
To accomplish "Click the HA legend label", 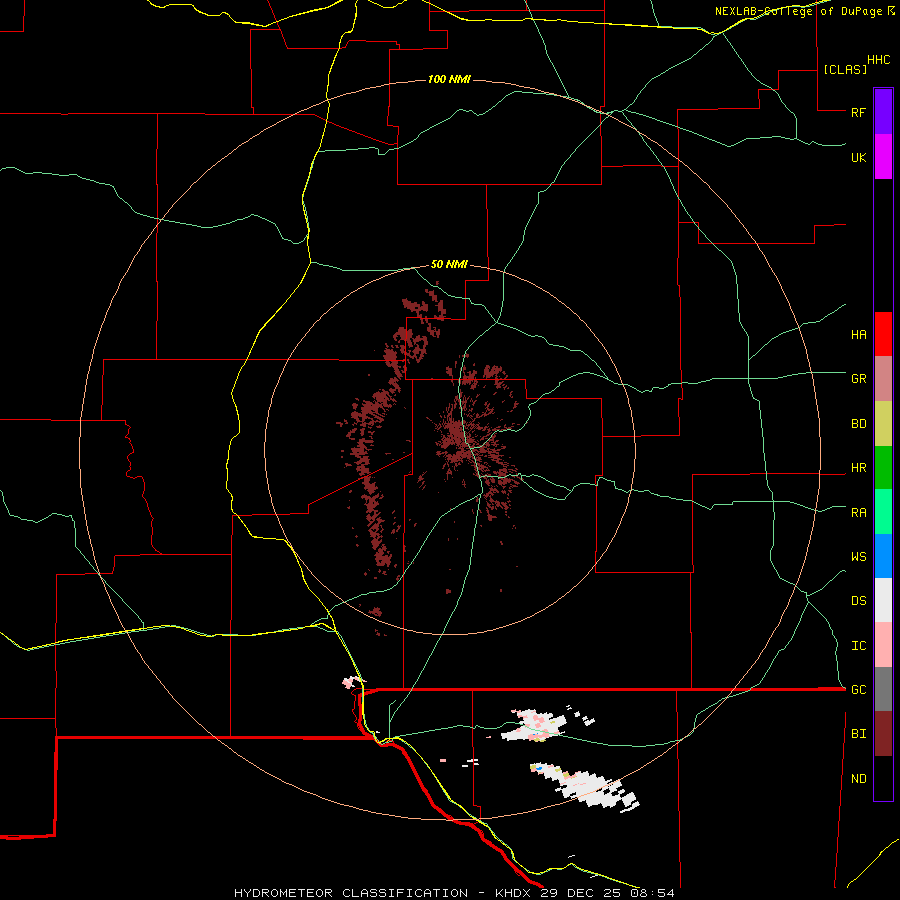I will (x=858, y=334).
